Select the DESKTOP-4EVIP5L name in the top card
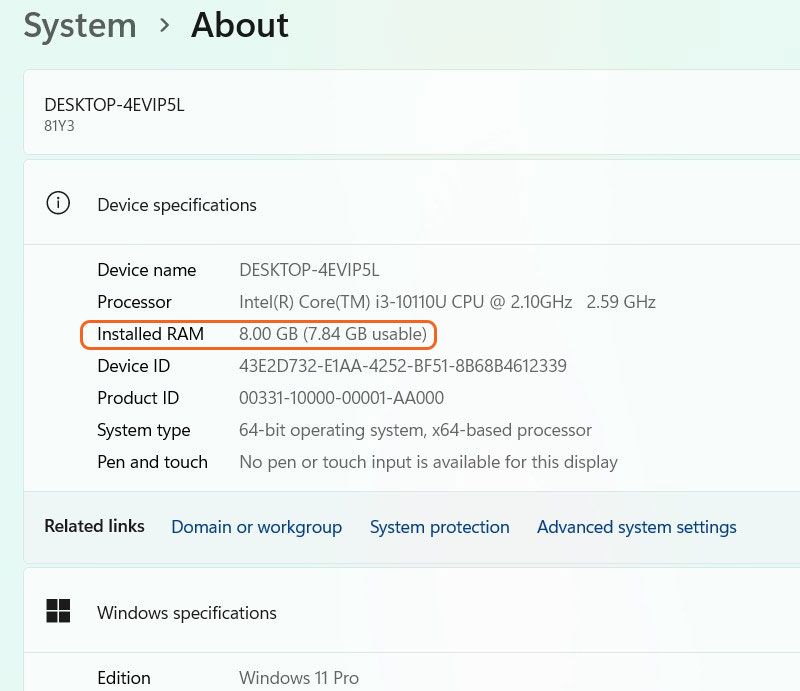 click(114, 105)
